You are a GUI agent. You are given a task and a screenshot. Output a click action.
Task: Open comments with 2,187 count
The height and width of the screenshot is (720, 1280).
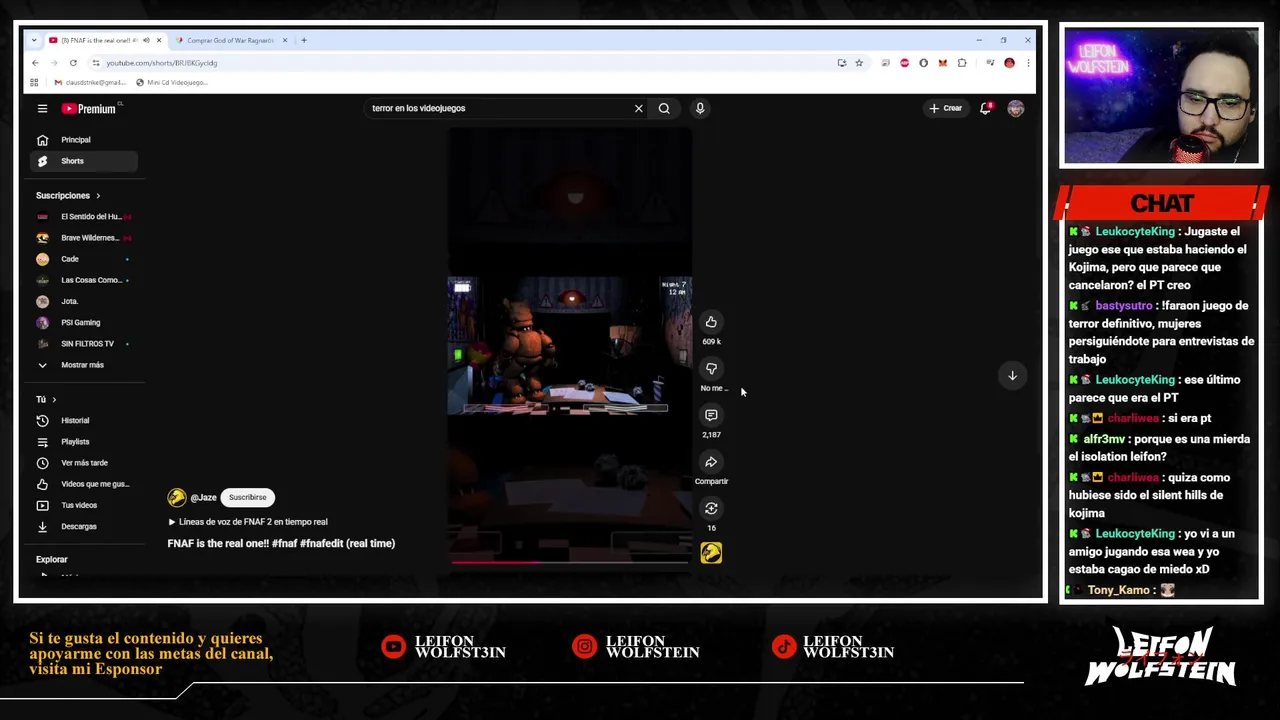point(711,415)
